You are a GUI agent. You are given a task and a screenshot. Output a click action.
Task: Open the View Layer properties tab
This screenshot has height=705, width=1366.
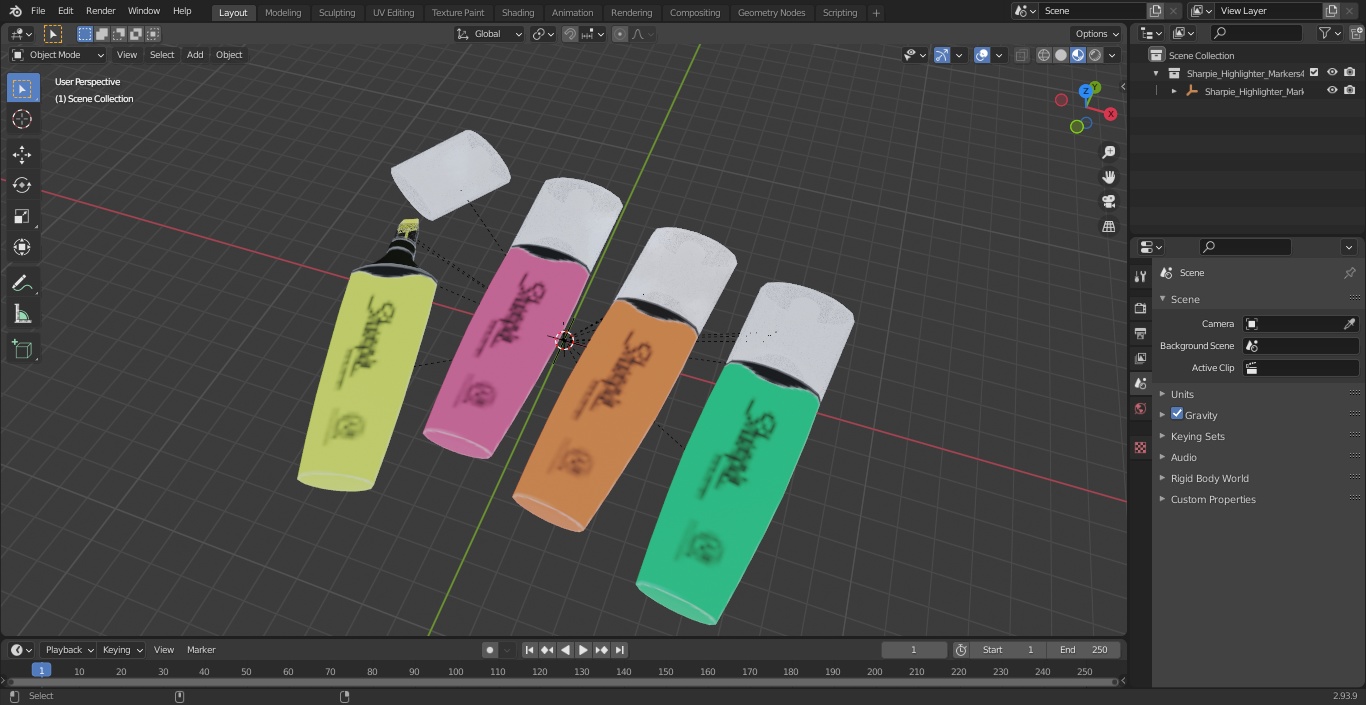tap(1140, 358)
